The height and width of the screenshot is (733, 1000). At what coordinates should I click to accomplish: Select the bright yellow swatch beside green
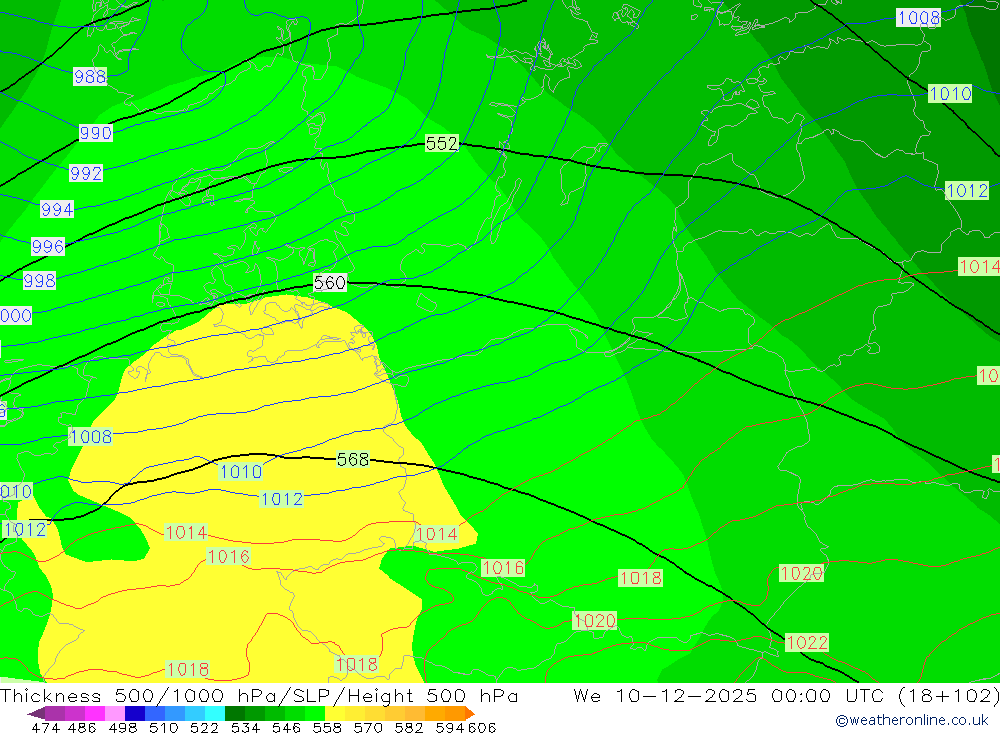point(335,713)
